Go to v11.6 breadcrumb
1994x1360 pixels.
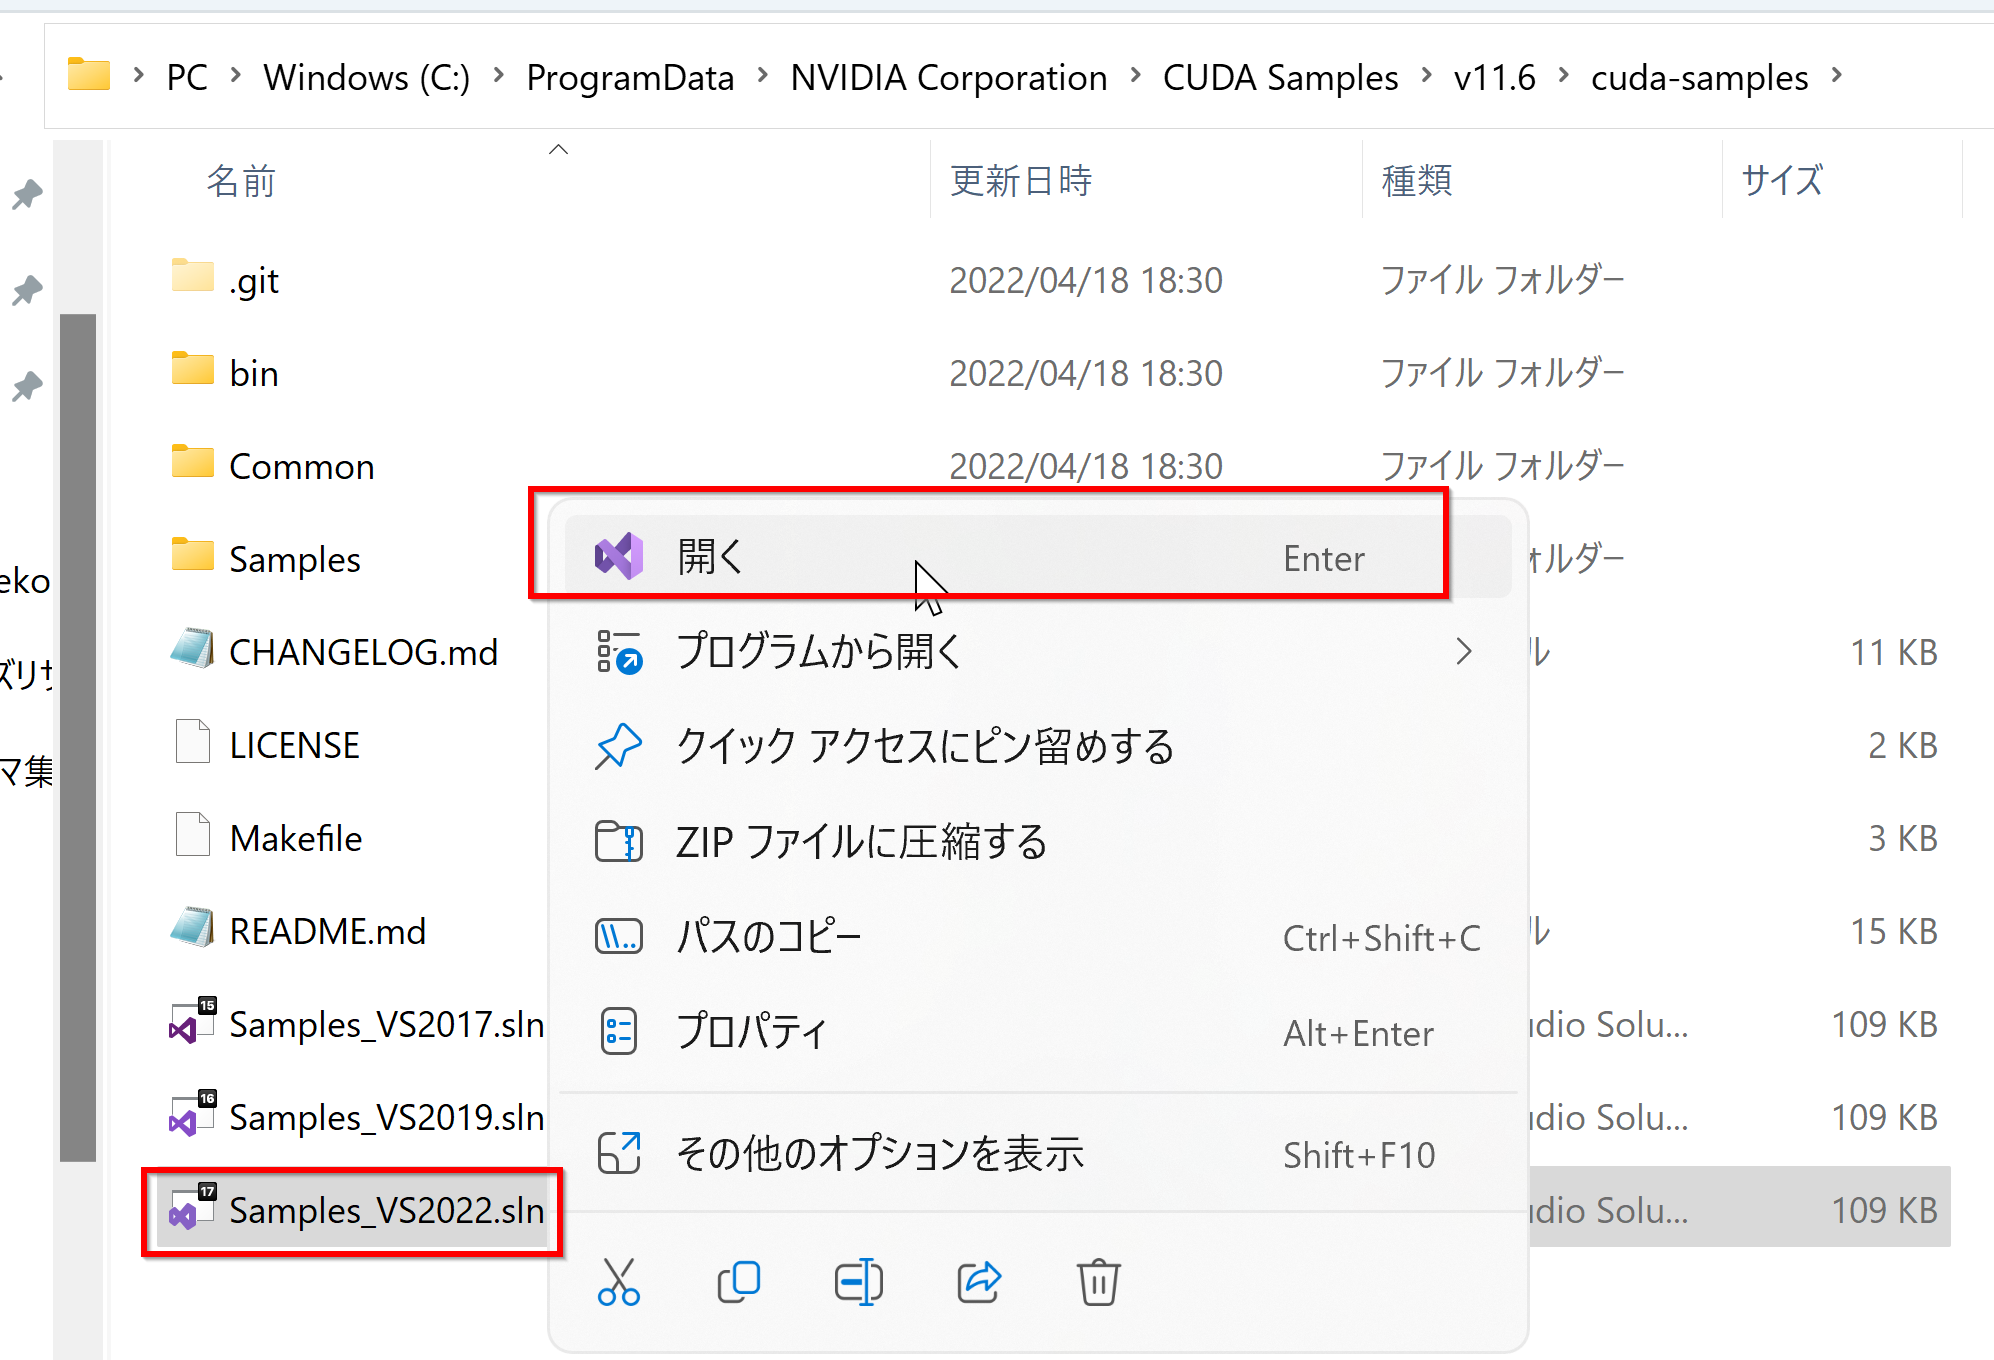coord(1494,77)
